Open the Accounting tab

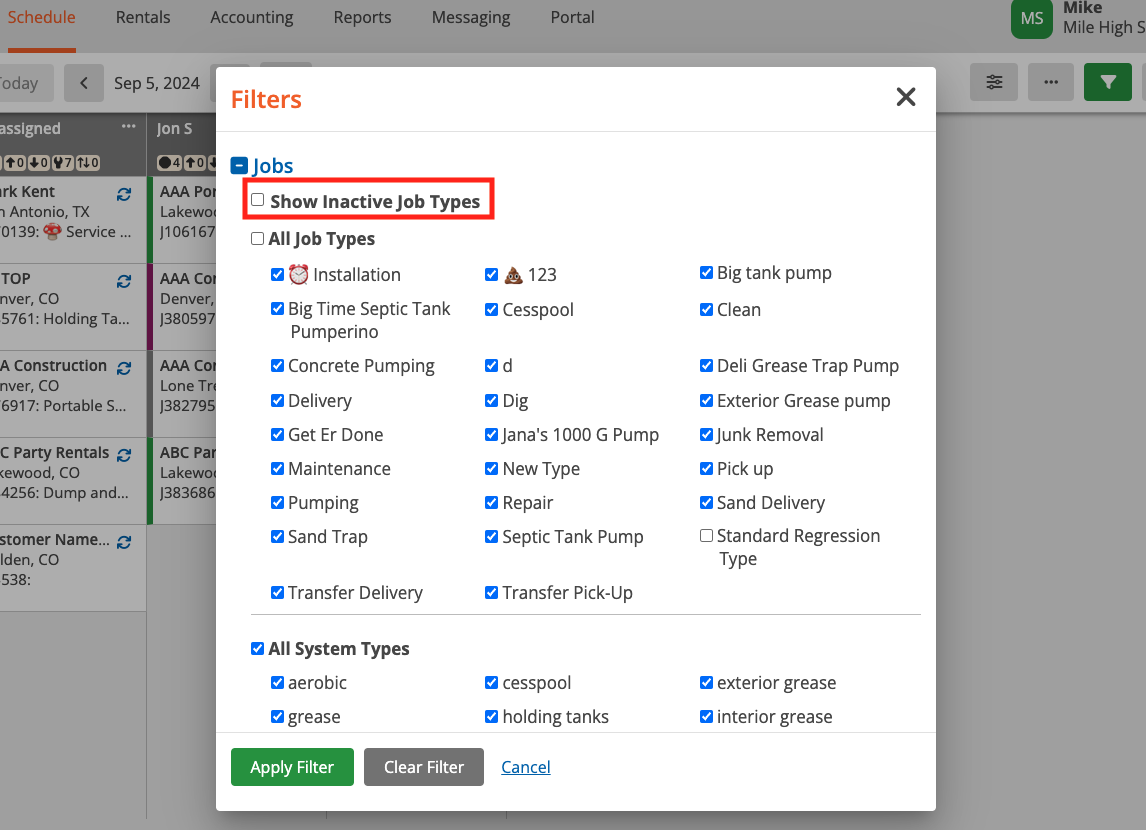(251, 18)
